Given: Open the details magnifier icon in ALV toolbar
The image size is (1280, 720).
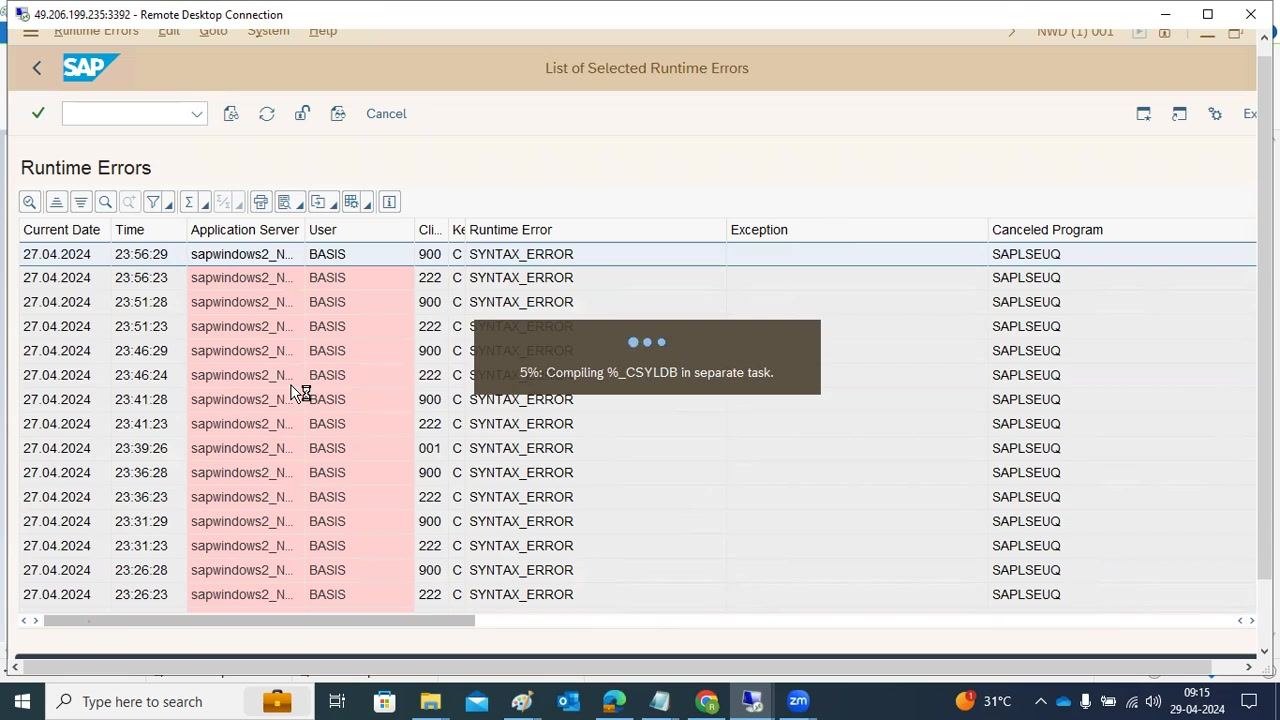Looking at the screenshot, I should (30, 202).
